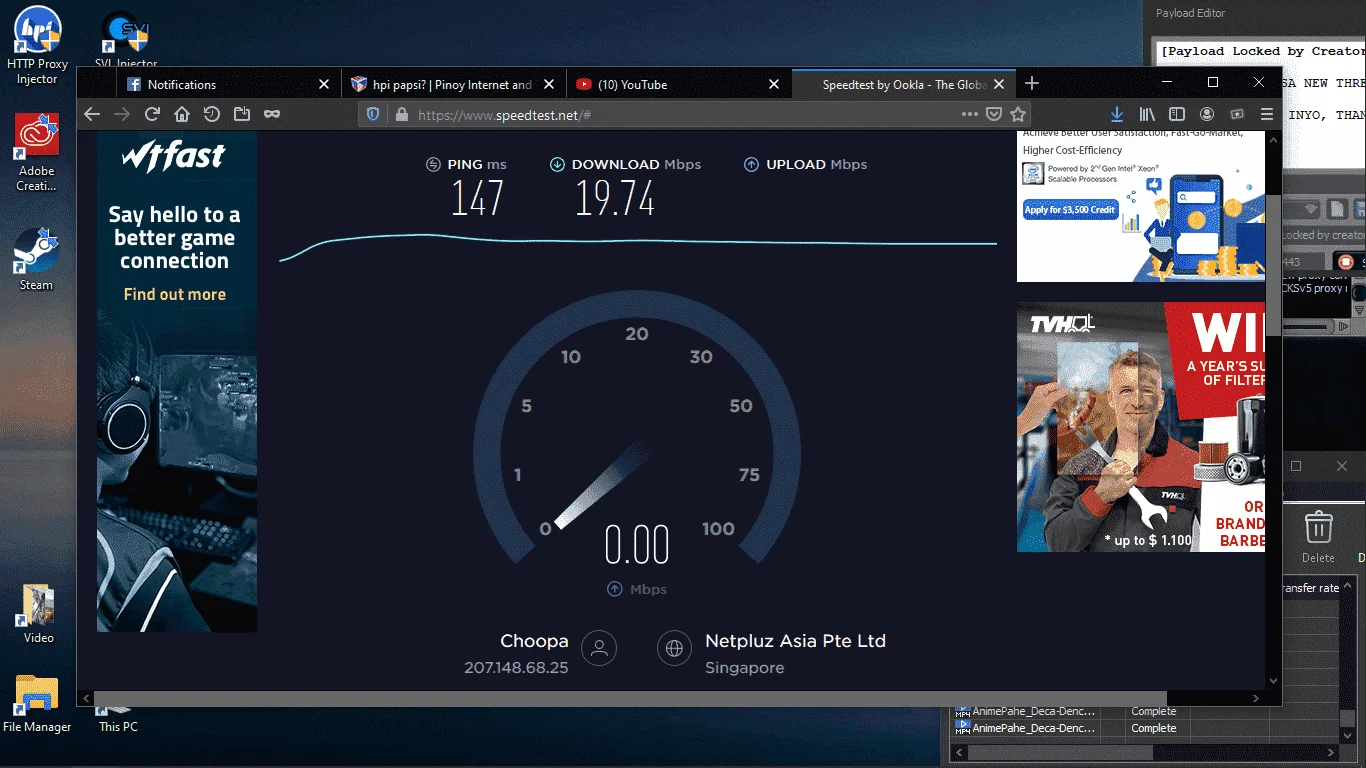Image resolution: width=1366 pixels, height=768 pixels.
Task: Open browsing history clock icon
Action: [212, 114]
